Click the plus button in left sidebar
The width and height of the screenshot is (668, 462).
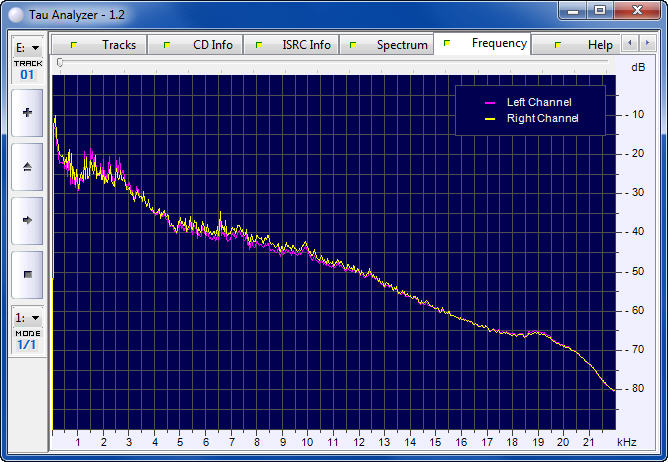tap(27, 113)
